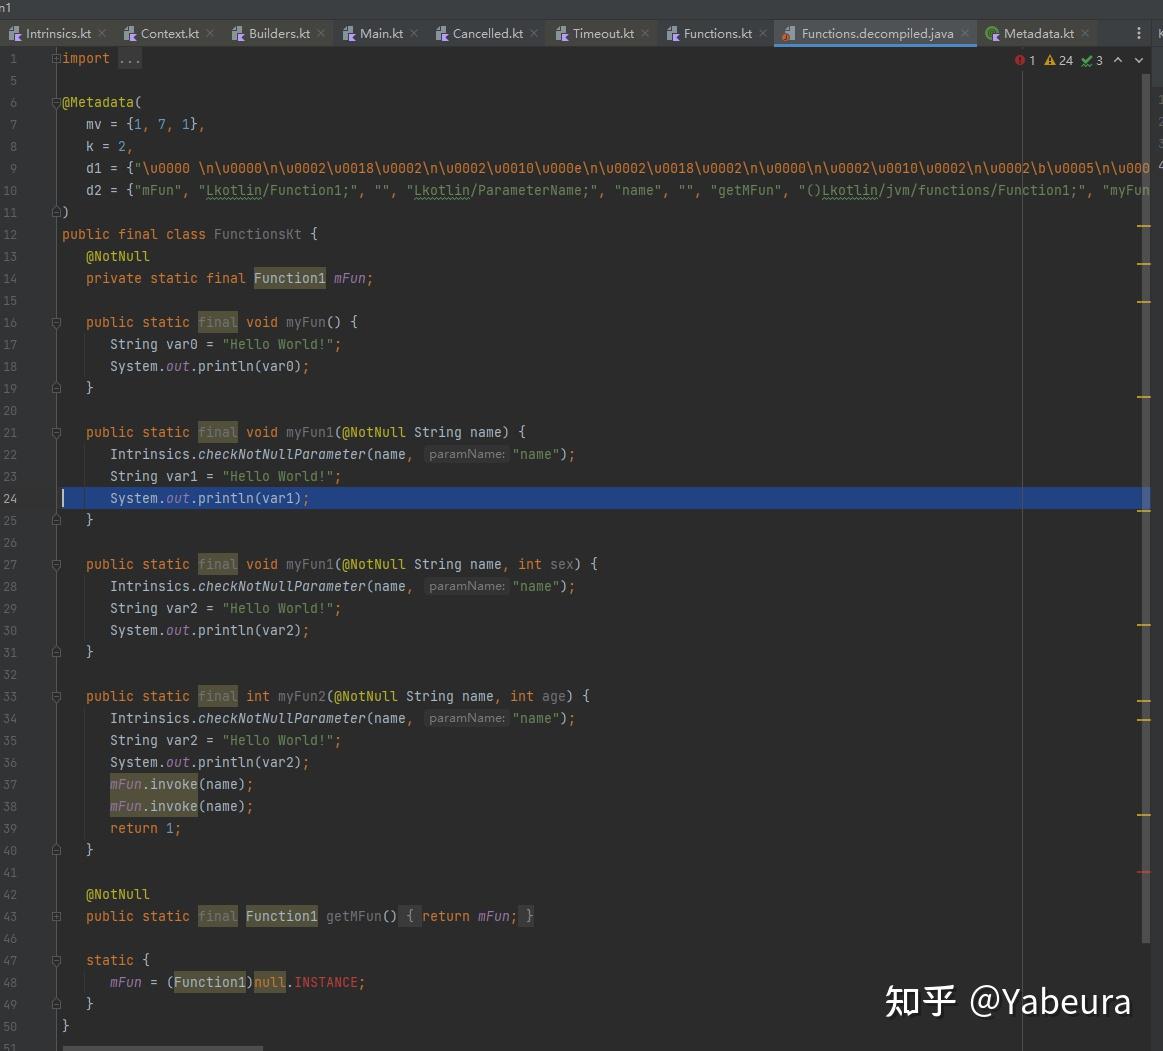Open the hidden tabs list via the three-dot menu
1163x1051 pixels.
(x=1138, y=33)
